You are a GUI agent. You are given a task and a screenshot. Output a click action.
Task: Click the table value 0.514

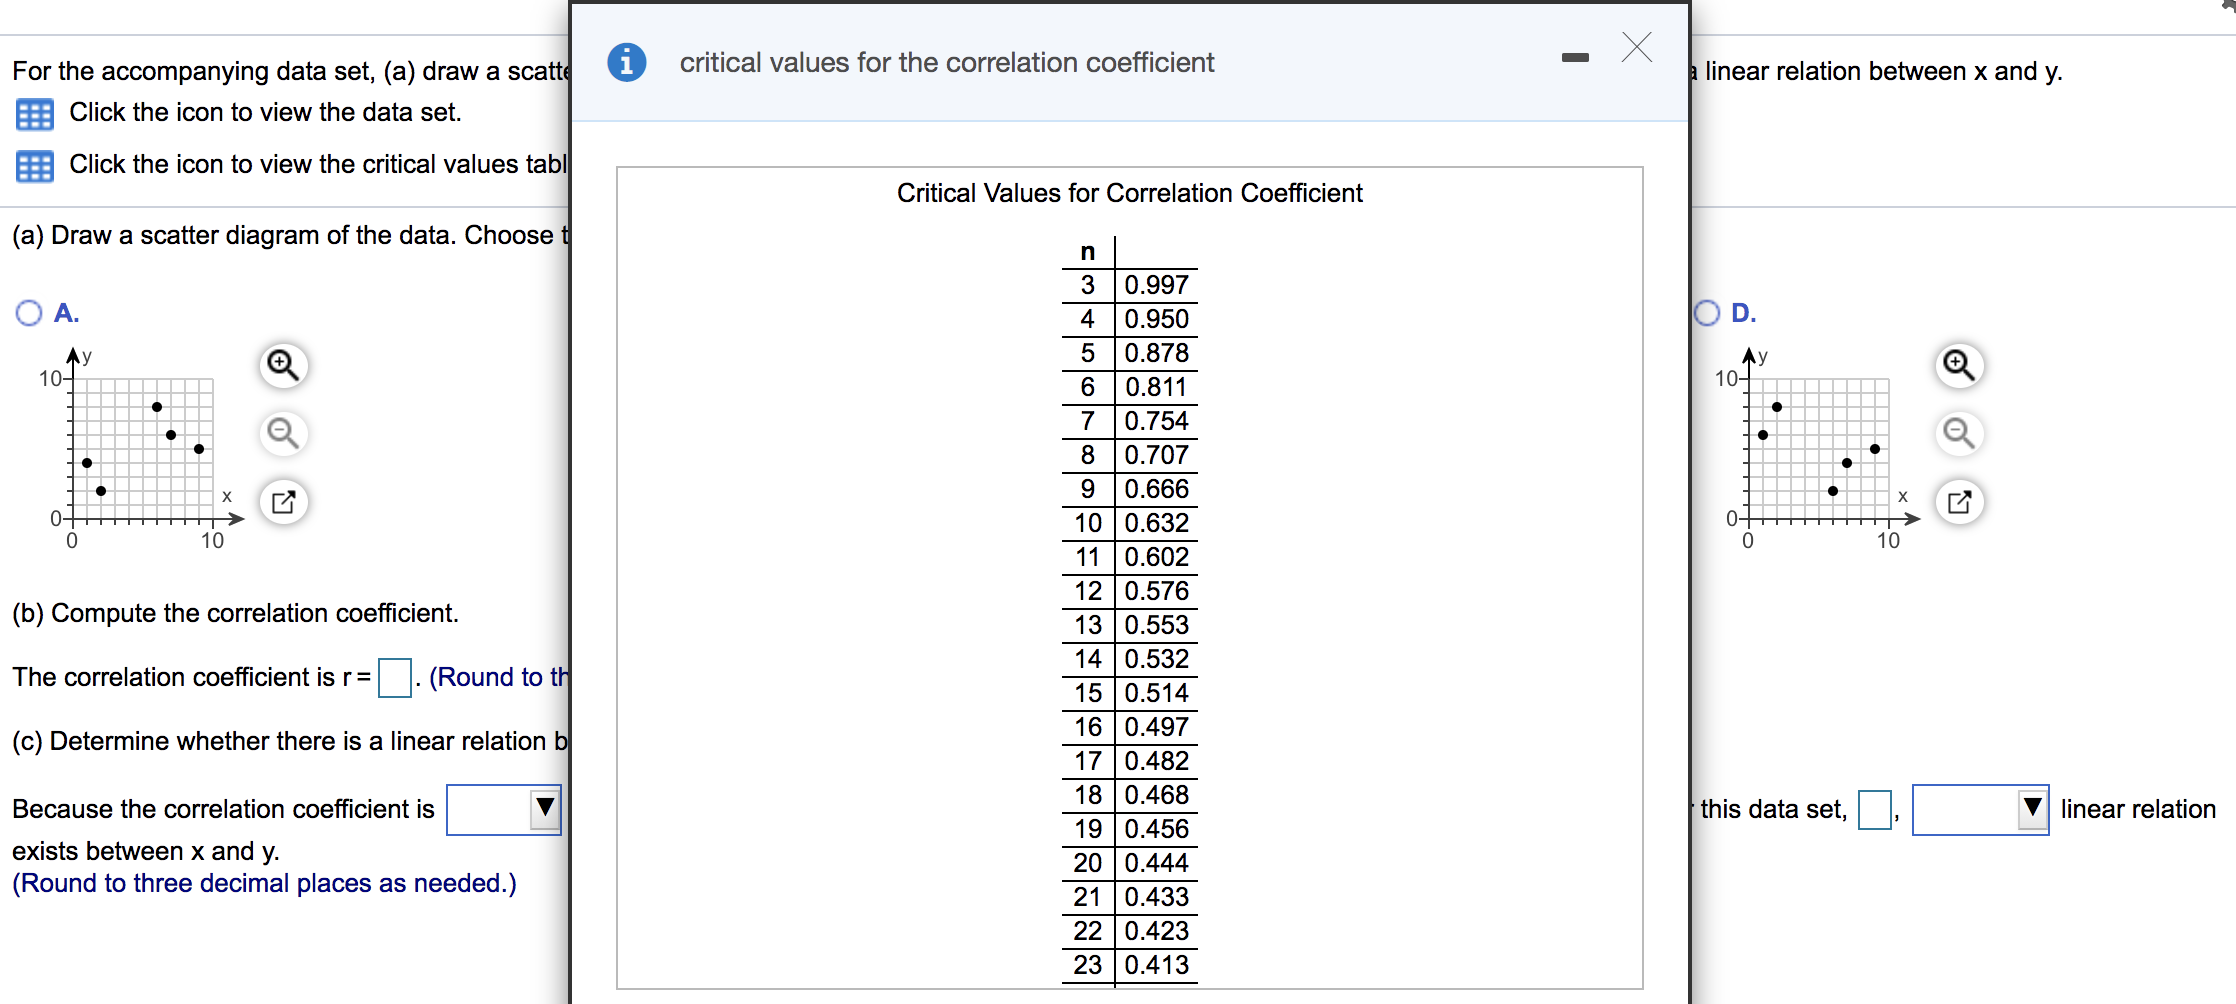point(1156,693)
